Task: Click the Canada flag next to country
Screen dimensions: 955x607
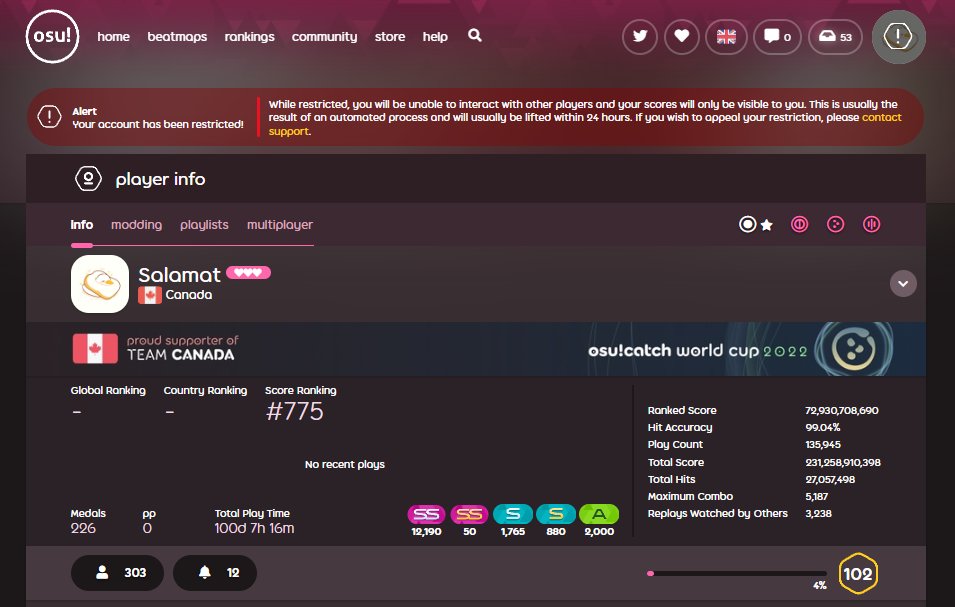Action: click(x=149, y=295)
